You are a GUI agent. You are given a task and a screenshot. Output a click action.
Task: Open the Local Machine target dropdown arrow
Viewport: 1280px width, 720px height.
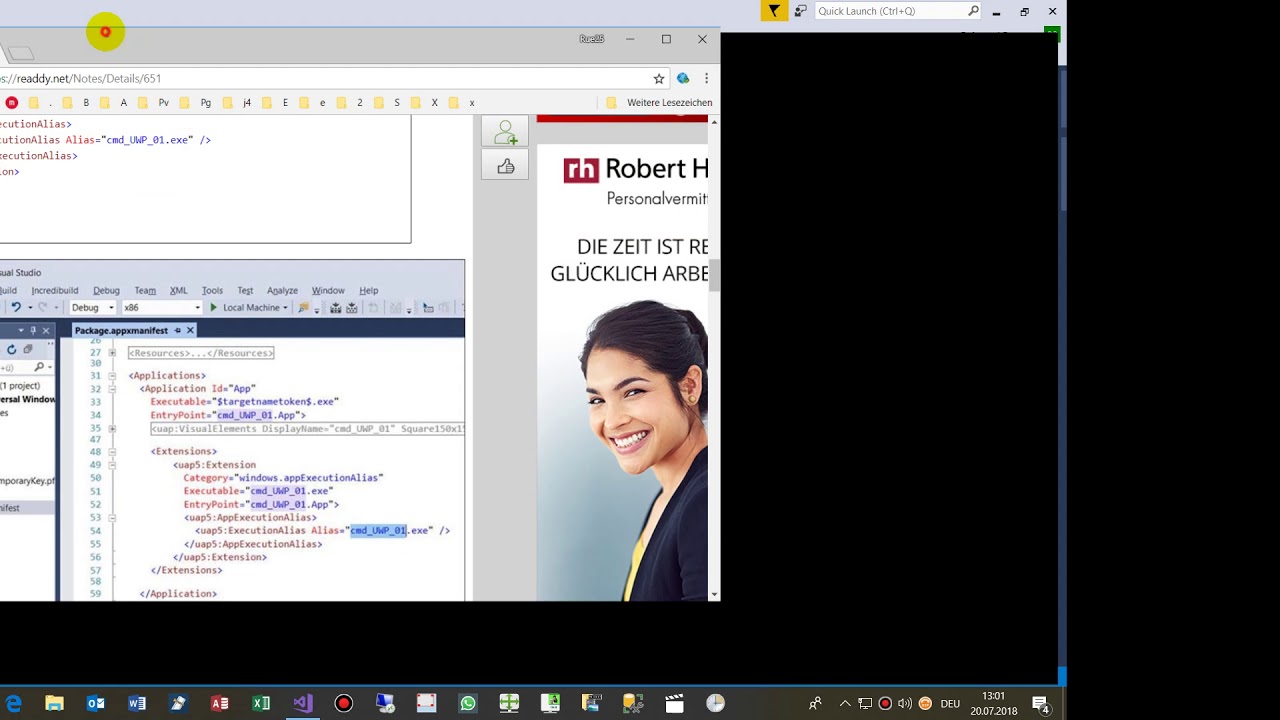tap(285, 308)
